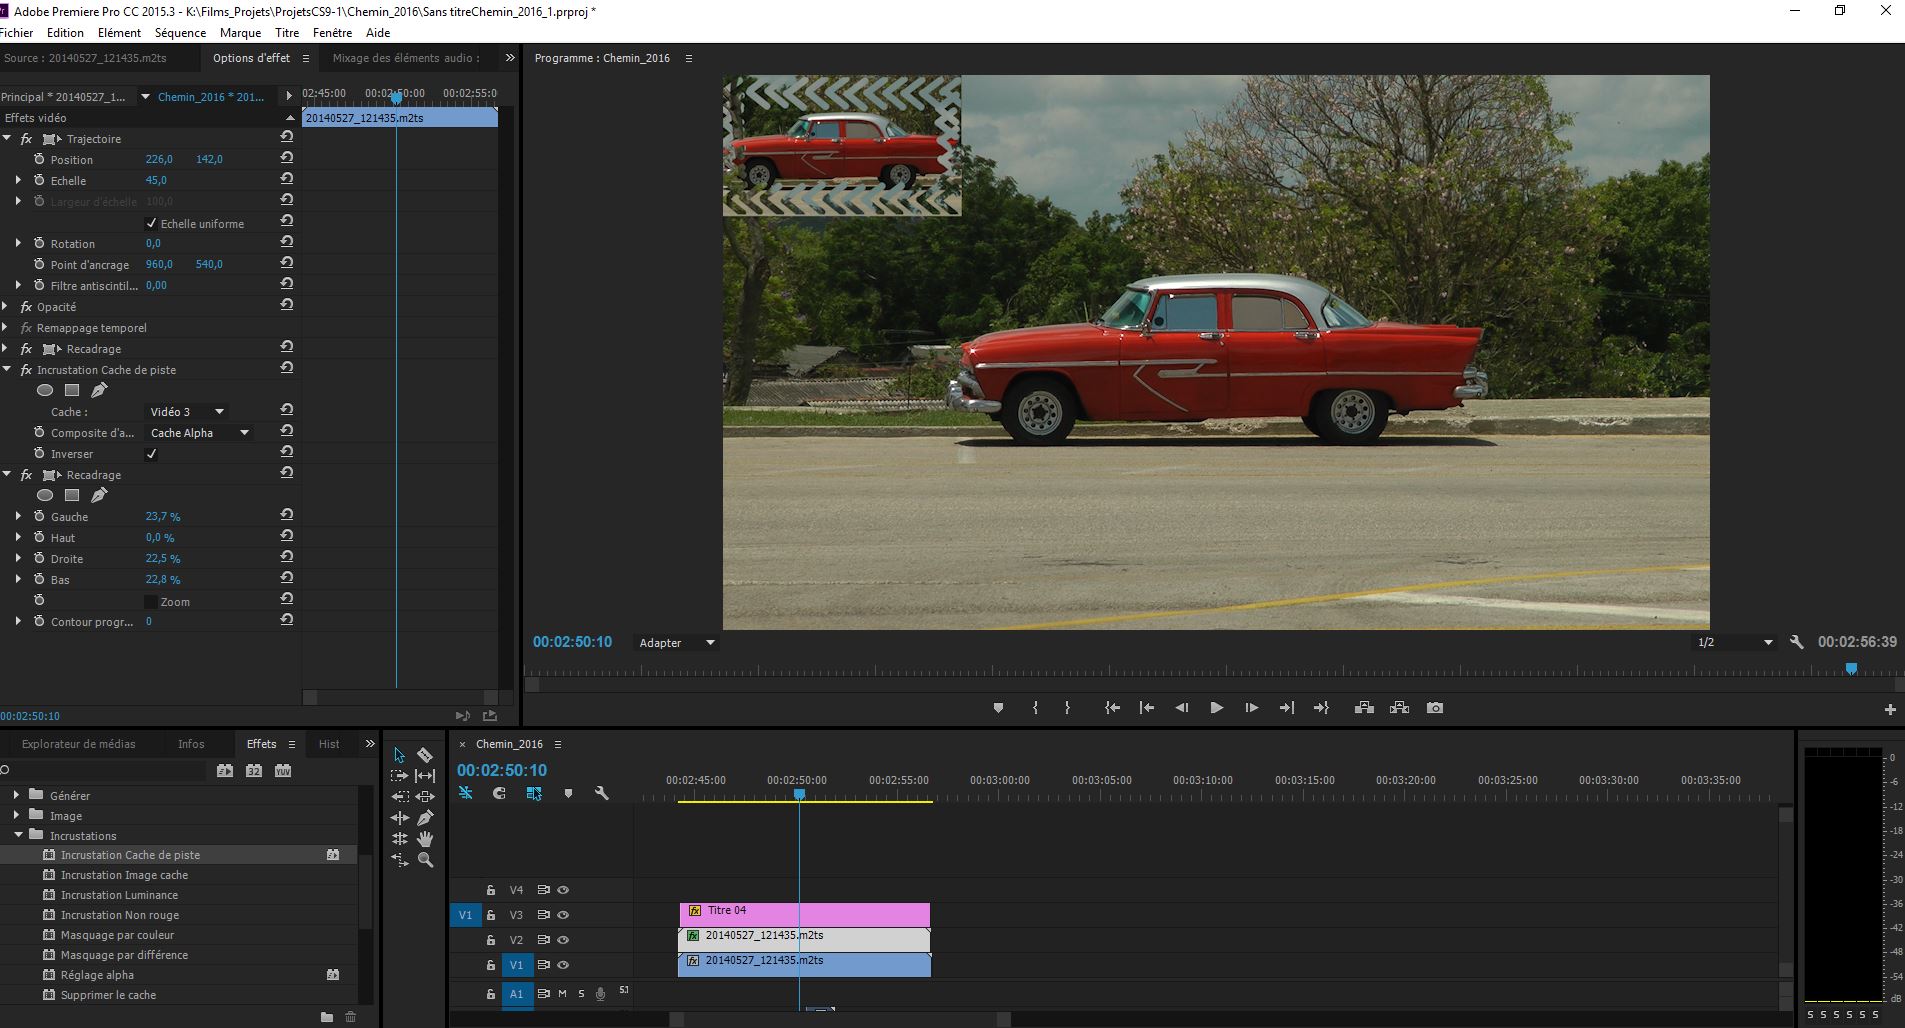Open the Séquence menu
This screenshot has height=1028, width=1905.
tap(180, 33)
